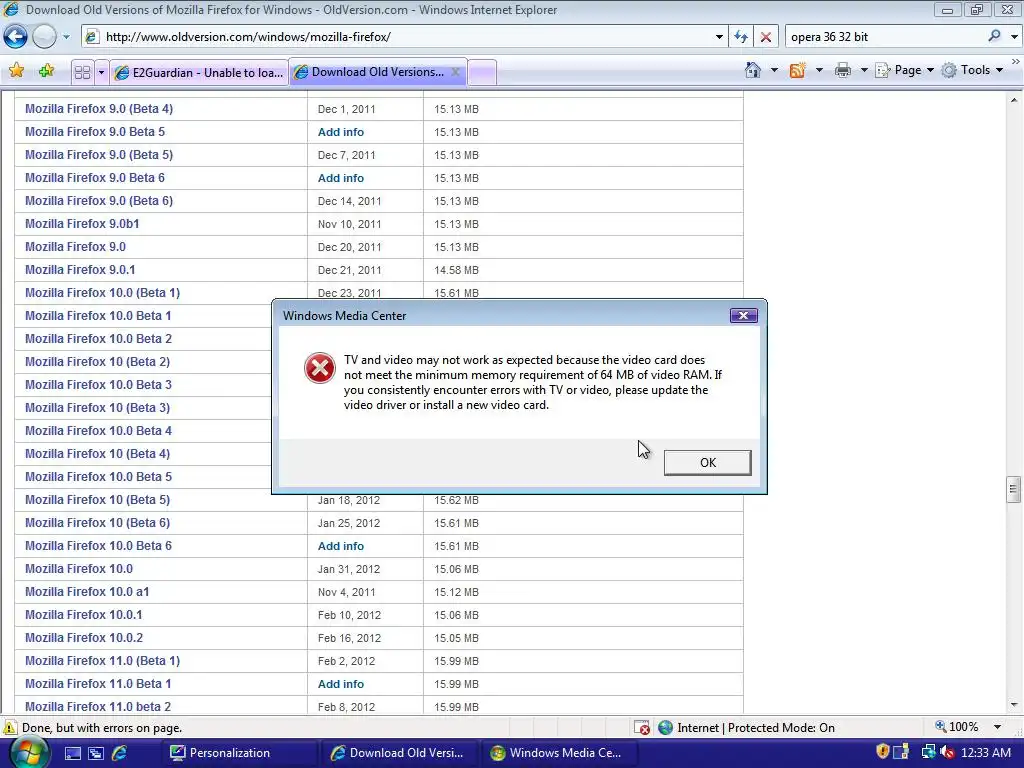This screenshot has height=768, width=1024.
Task: Click the search box with 'opera 36 32 bit'
Action: (885, 37)
